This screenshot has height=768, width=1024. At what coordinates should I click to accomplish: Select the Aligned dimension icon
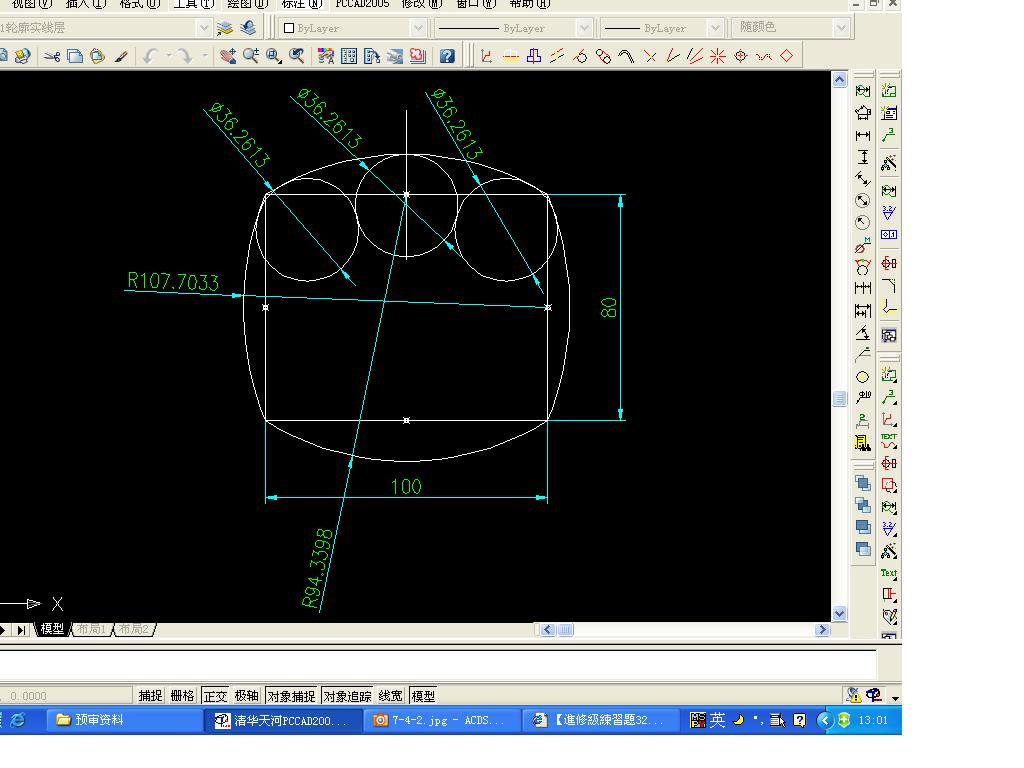(x=863, y=179)
